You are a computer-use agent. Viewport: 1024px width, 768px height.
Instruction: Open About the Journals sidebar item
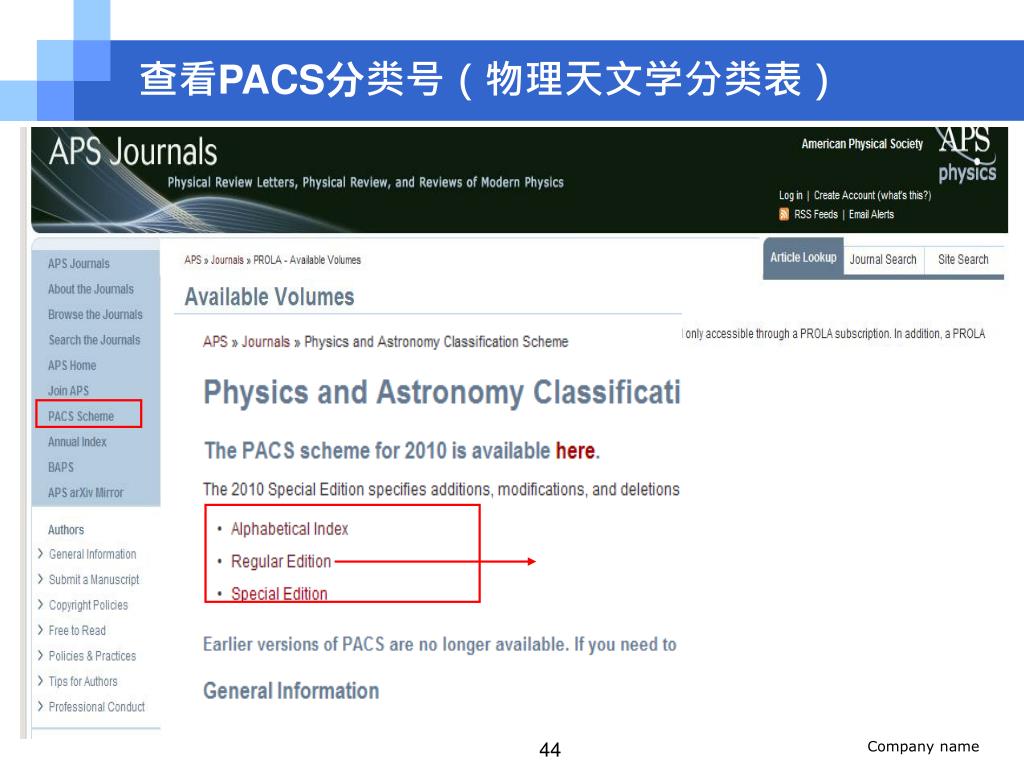pyautogui.click(x=91, y=289)
